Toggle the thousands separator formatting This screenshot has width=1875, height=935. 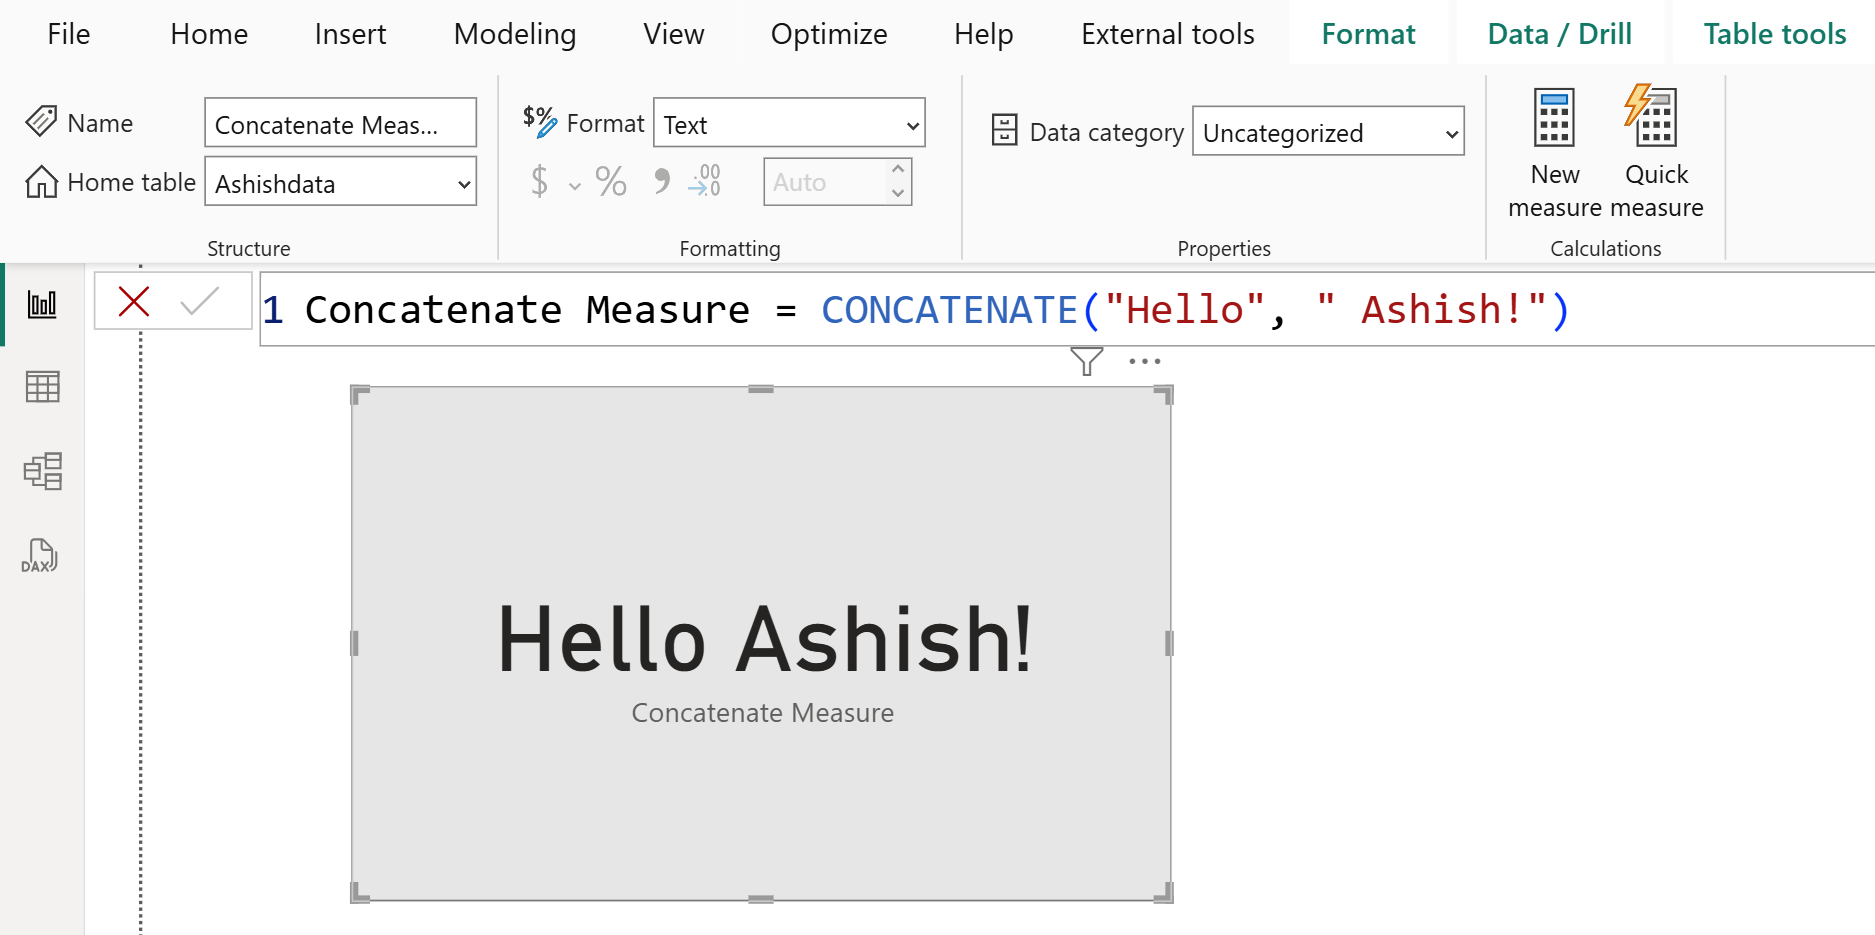tap(660, 181)
